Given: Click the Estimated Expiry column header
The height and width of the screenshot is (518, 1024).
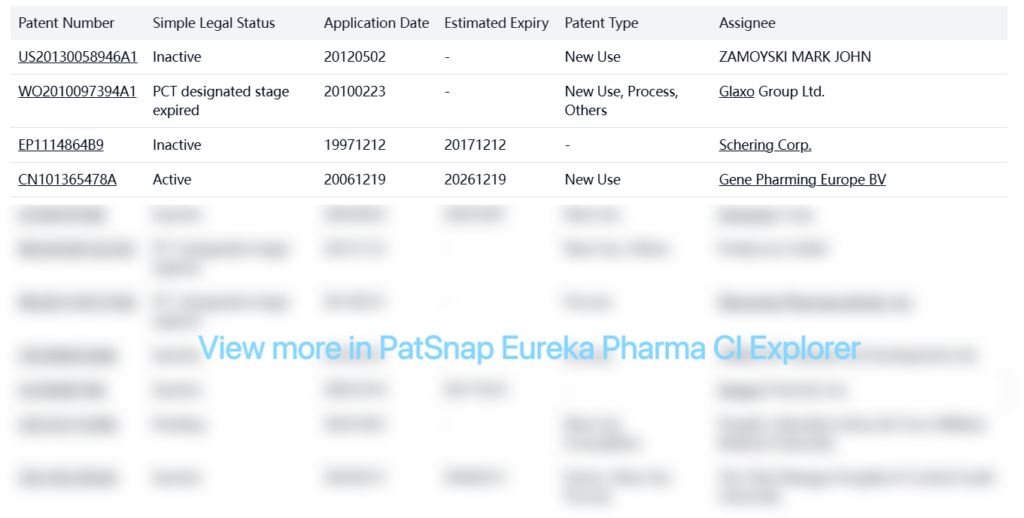Looking at the screenshot, I should pos(496,23).
